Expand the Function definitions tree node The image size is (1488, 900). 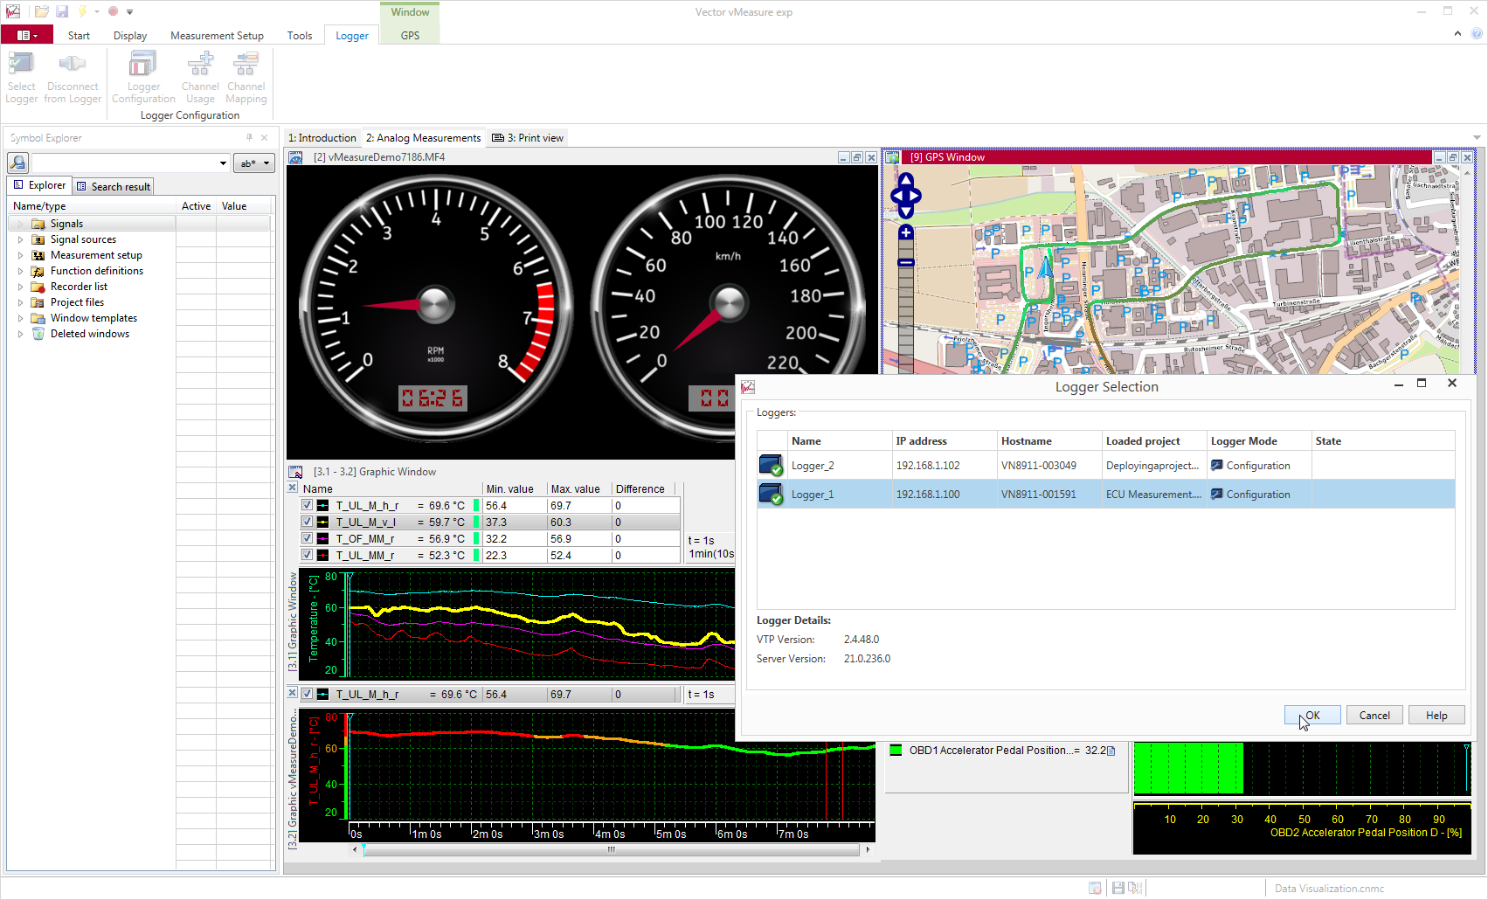tap(20, 271)
